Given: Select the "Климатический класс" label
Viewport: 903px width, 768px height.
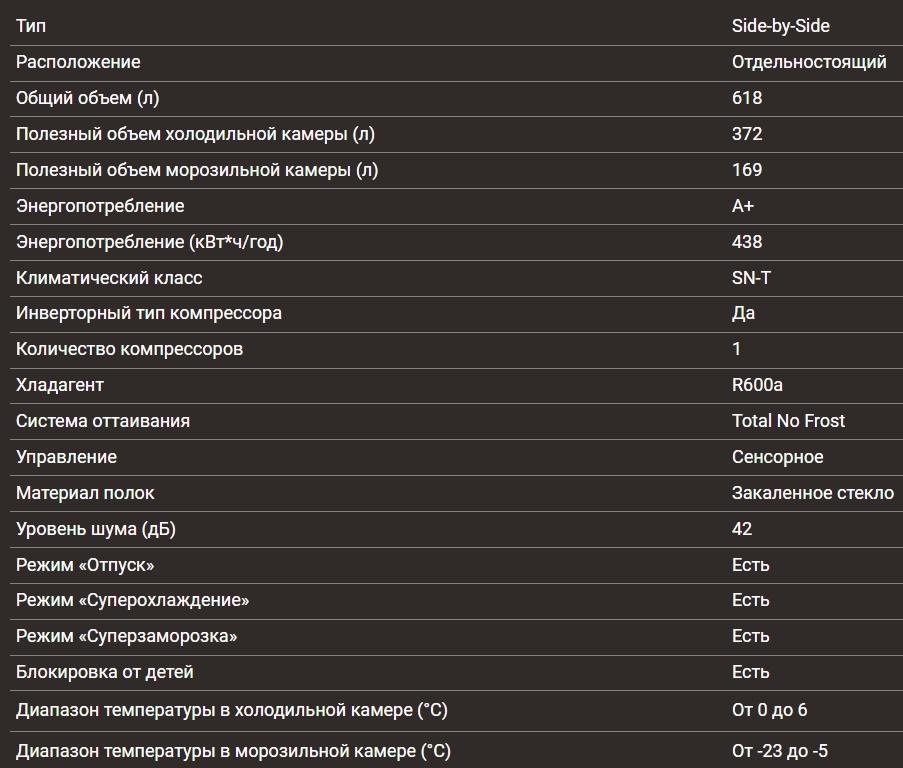Looking at the screenshot, I should click(x=109, y=278).
